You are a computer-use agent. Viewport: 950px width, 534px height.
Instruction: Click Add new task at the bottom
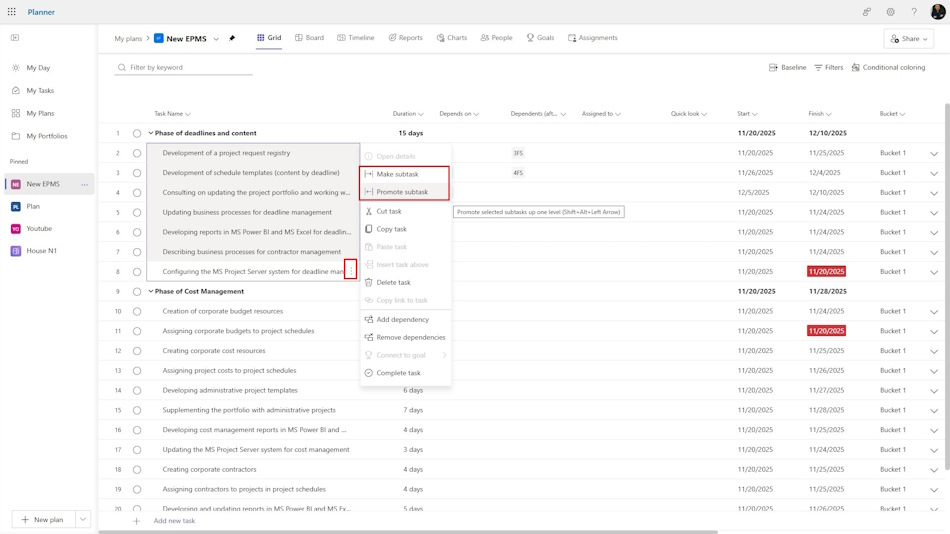coord(174,521)
